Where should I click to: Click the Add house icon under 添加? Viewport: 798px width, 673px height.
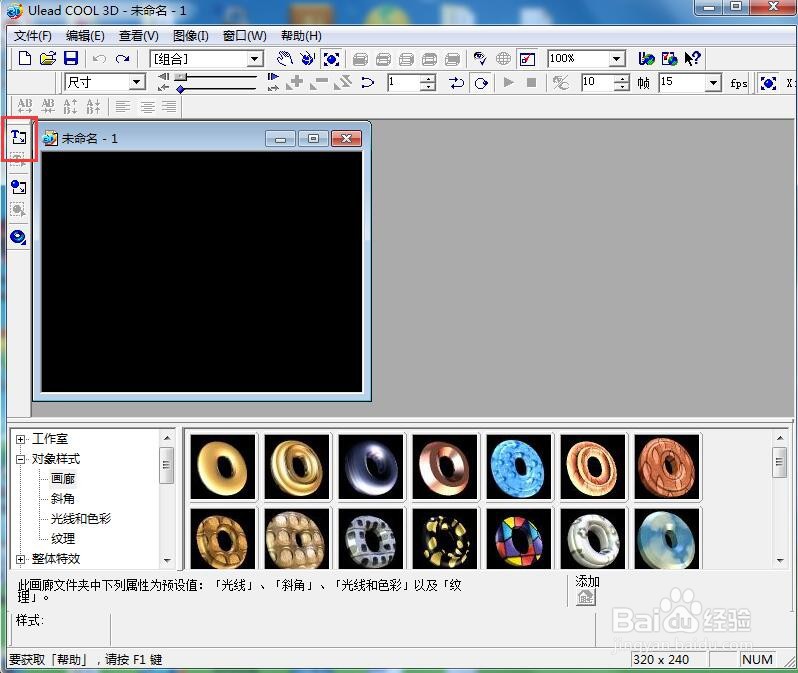586,597
